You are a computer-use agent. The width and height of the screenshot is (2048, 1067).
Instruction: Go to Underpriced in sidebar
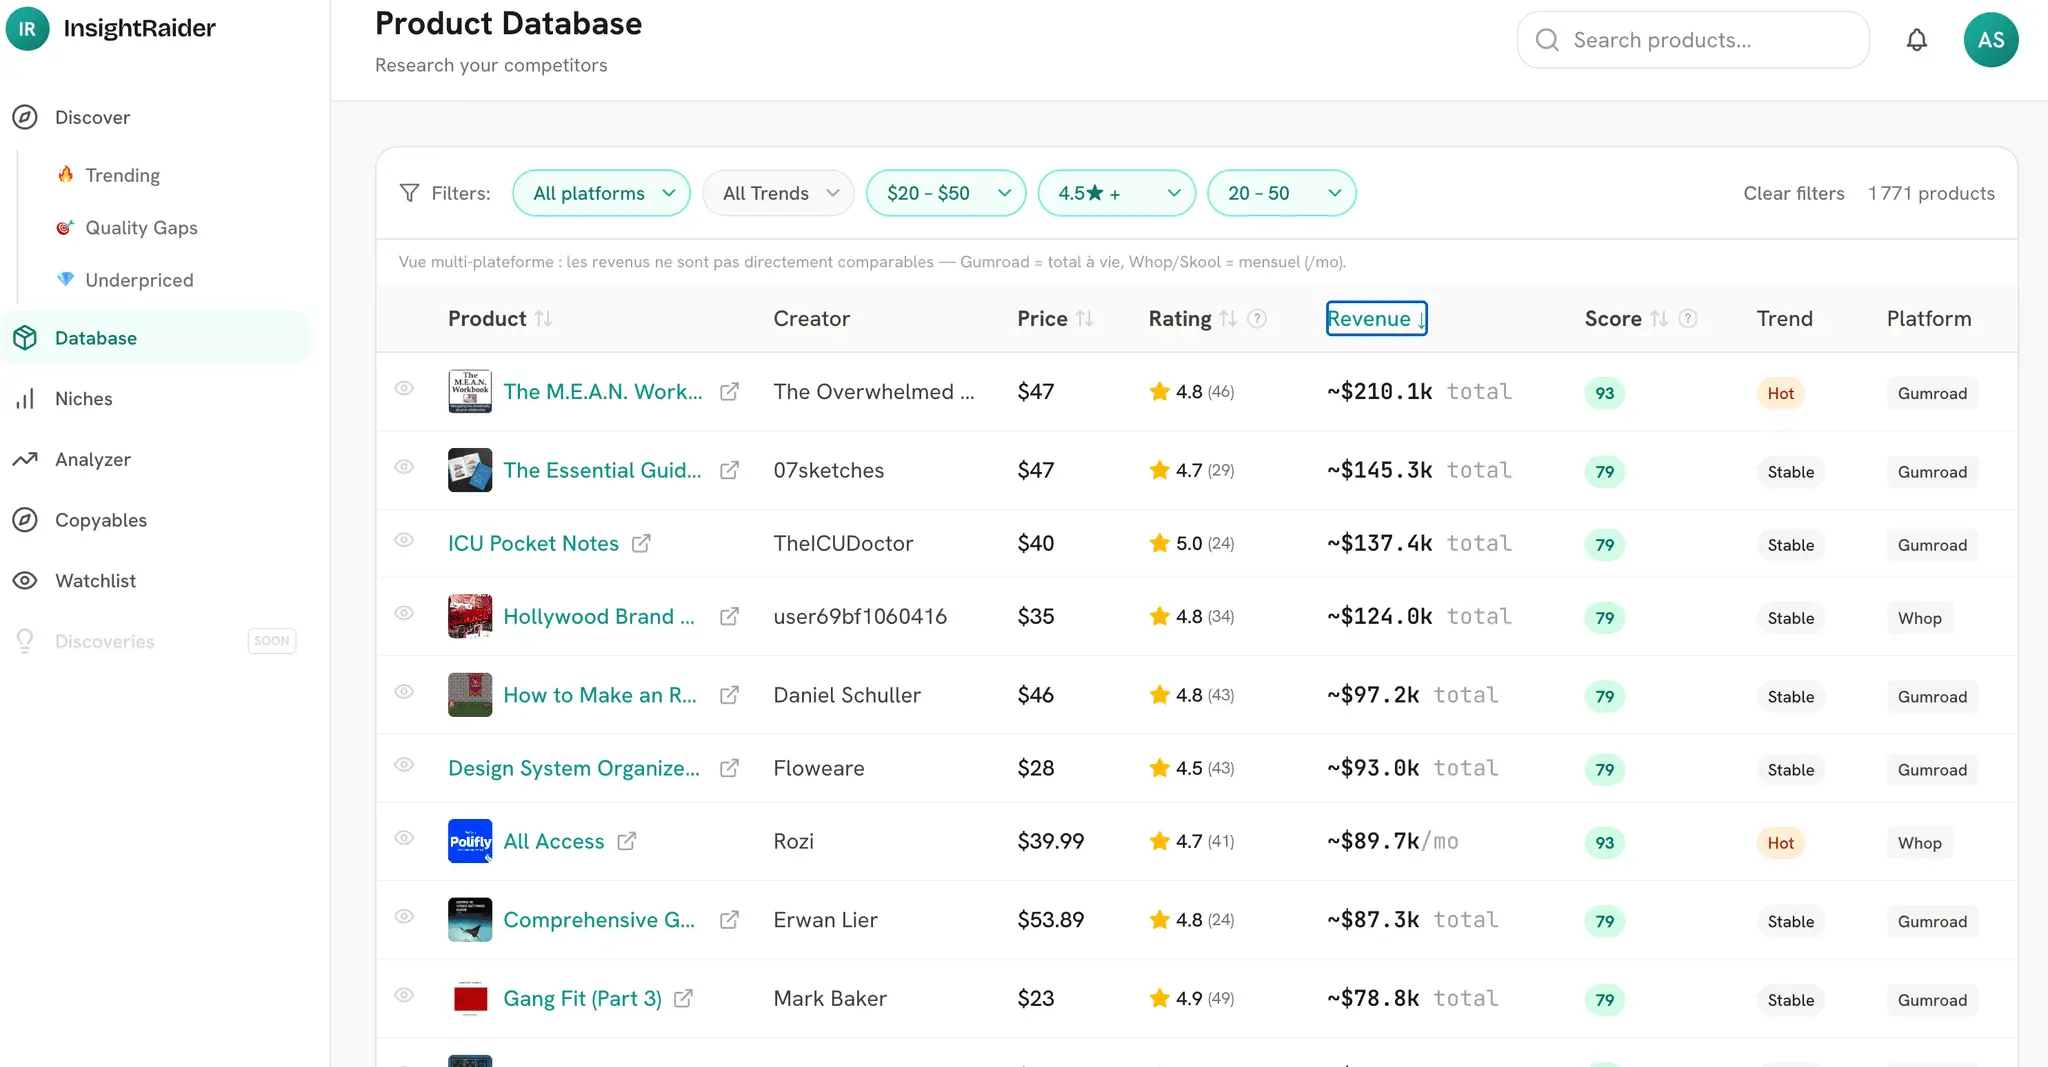click(x=139, y=280)
